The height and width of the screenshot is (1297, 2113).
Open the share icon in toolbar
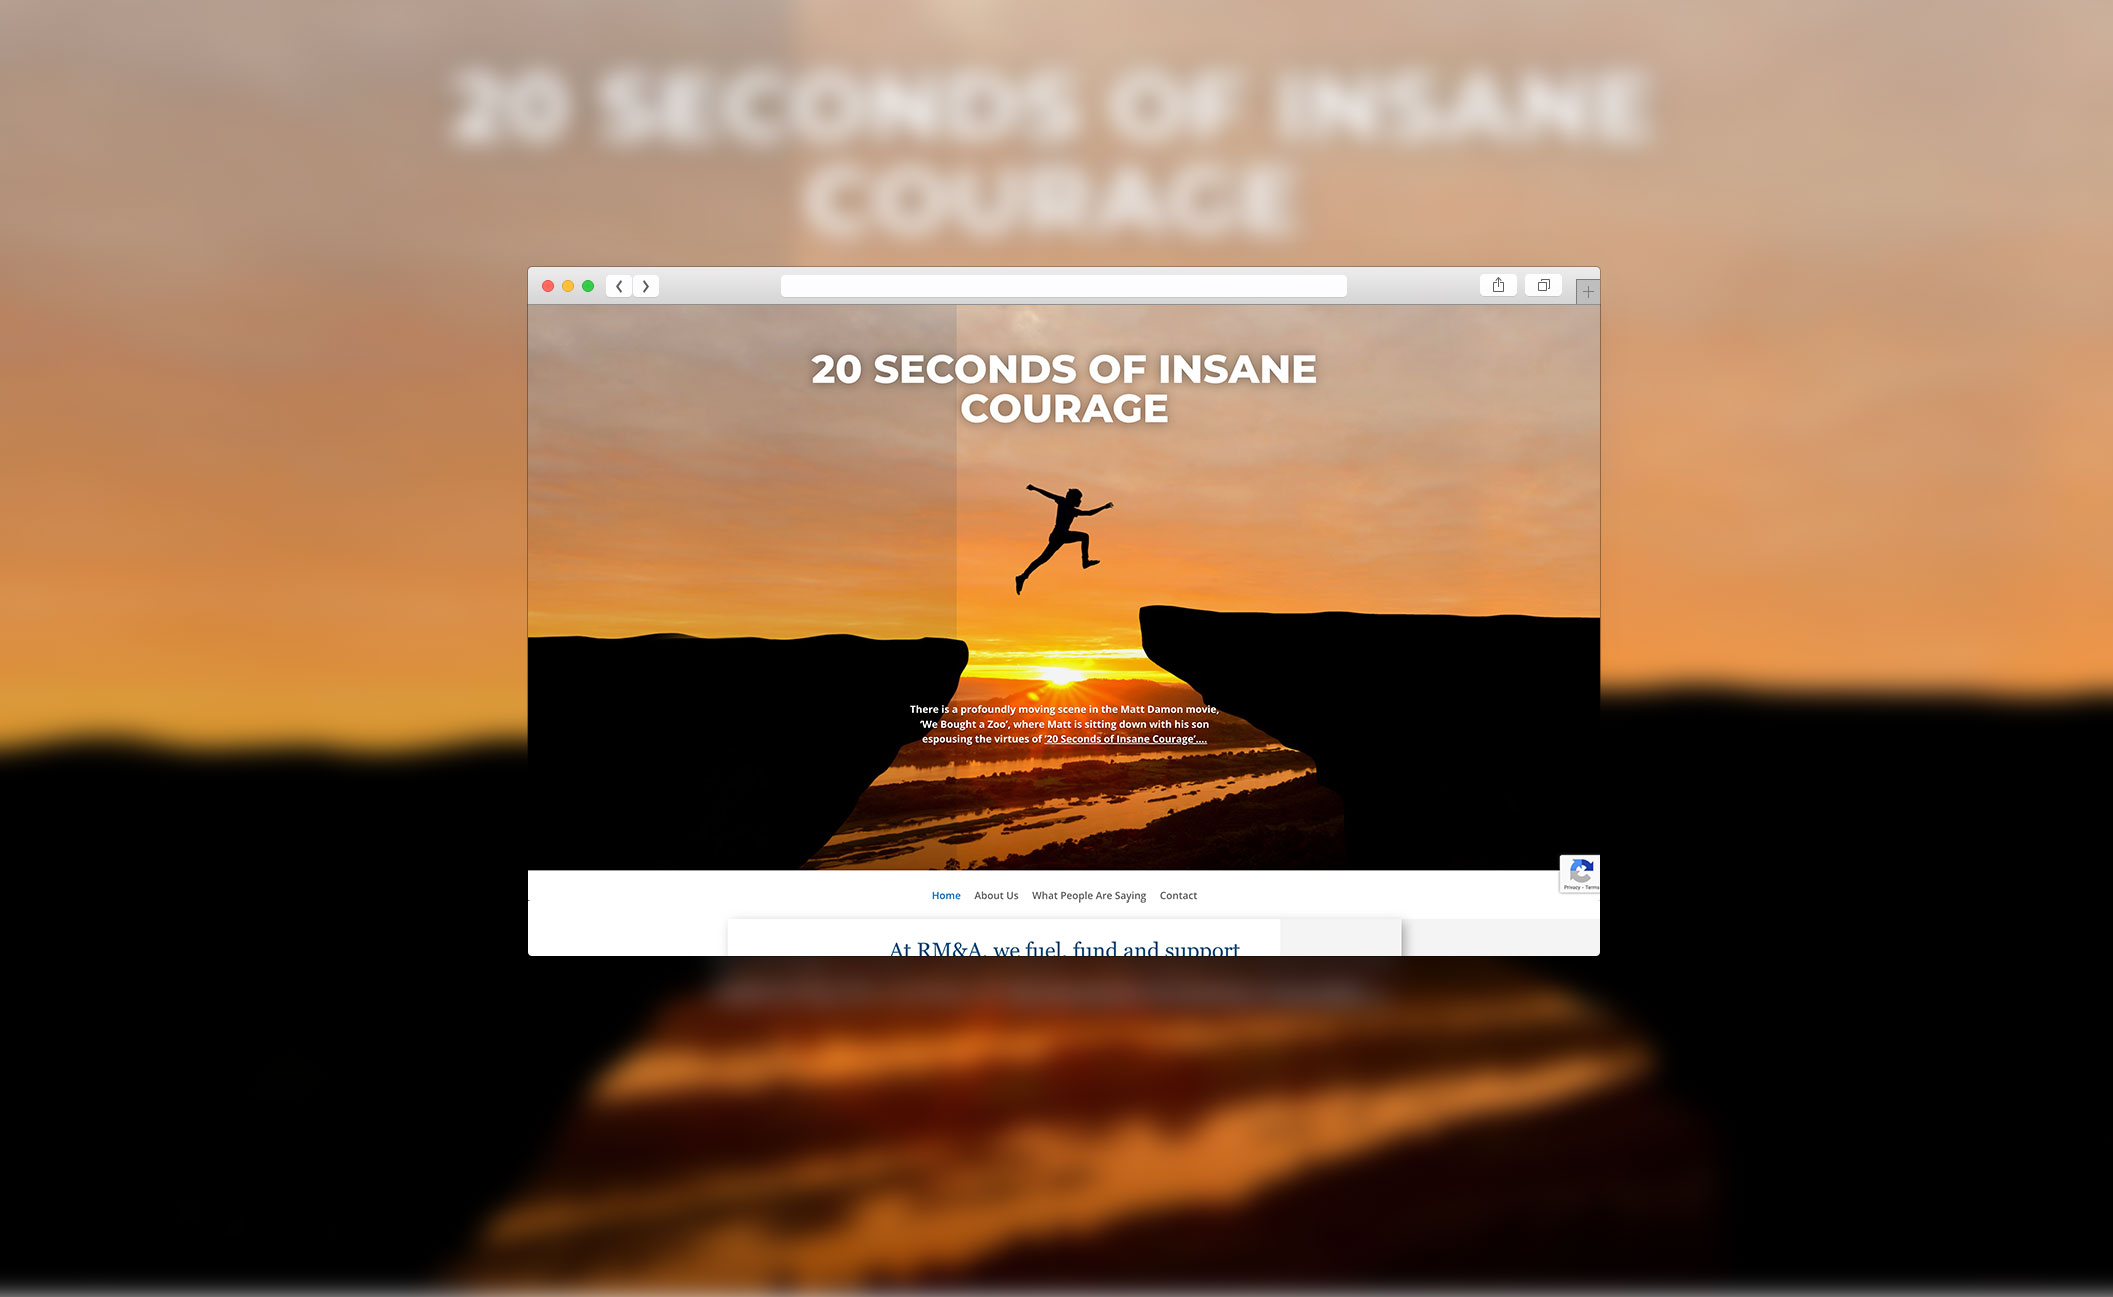(x=1498, y=285)
